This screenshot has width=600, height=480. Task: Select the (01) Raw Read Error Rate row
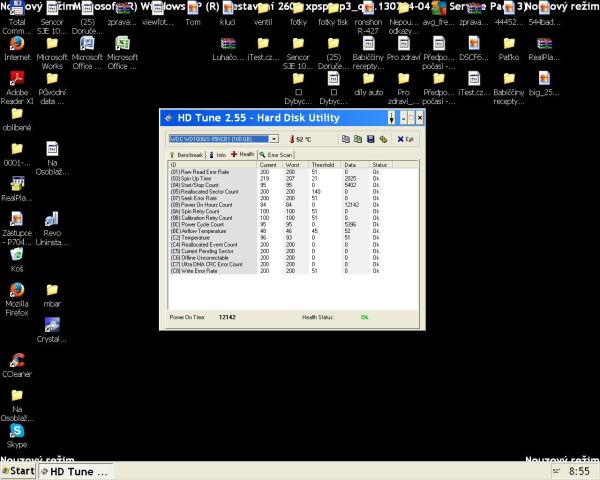(x=281, y=172)
